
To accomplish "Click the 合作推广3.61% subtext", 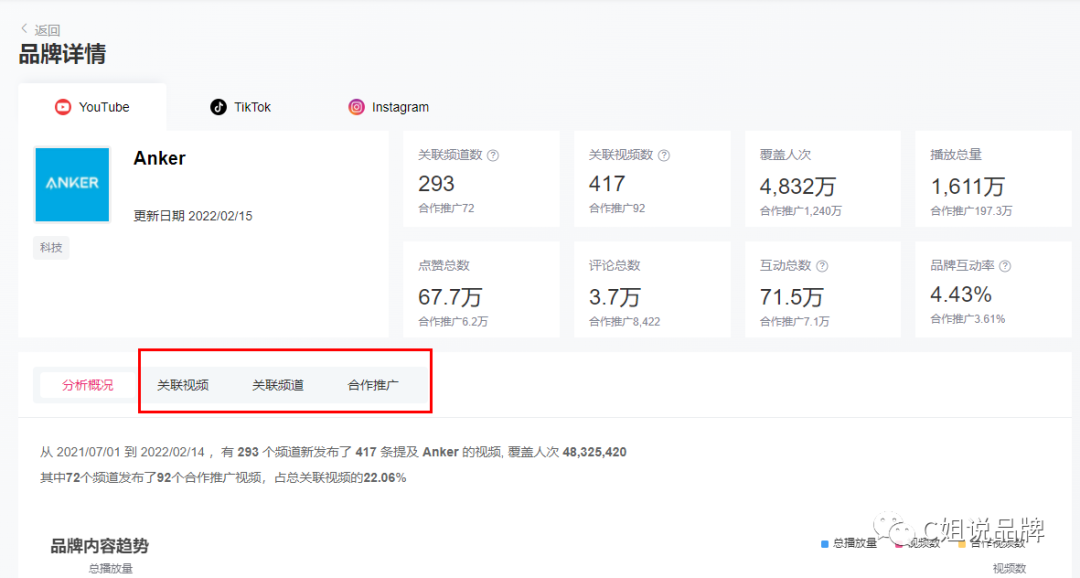I will click(x=968, y=318).
